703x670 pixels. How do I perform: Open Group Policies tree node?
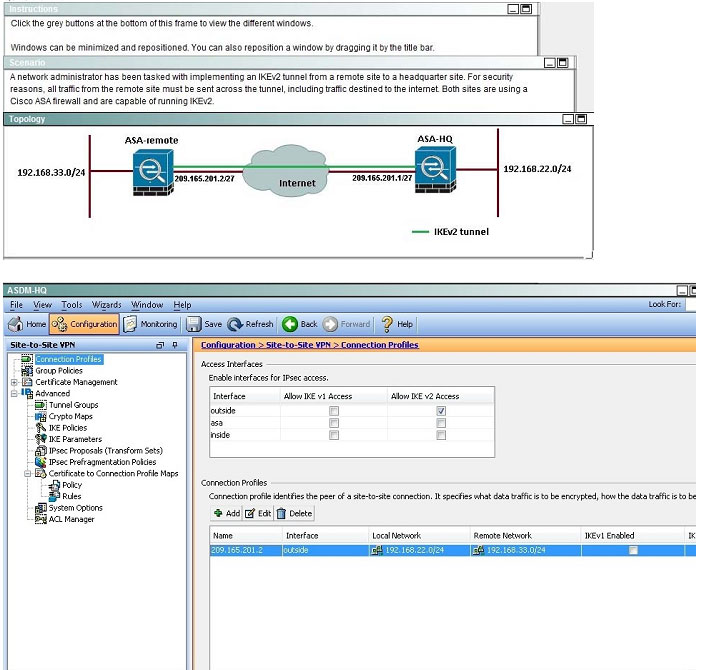(59, 371)
